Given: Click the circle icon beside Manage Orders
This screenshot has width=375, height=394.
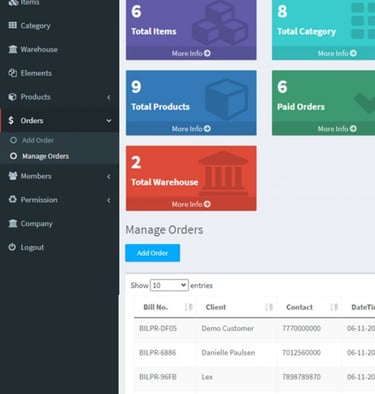Looking at the screenshot, I should coord(13,156).
